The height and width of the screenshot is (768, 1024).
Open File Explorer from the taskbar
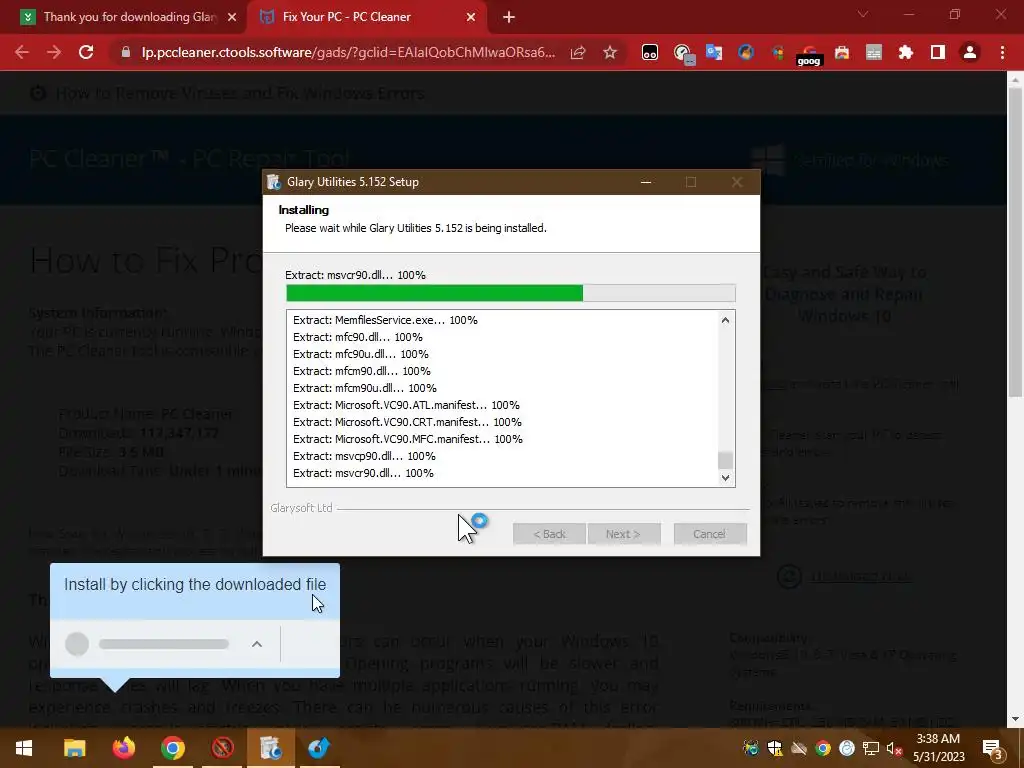74,748
